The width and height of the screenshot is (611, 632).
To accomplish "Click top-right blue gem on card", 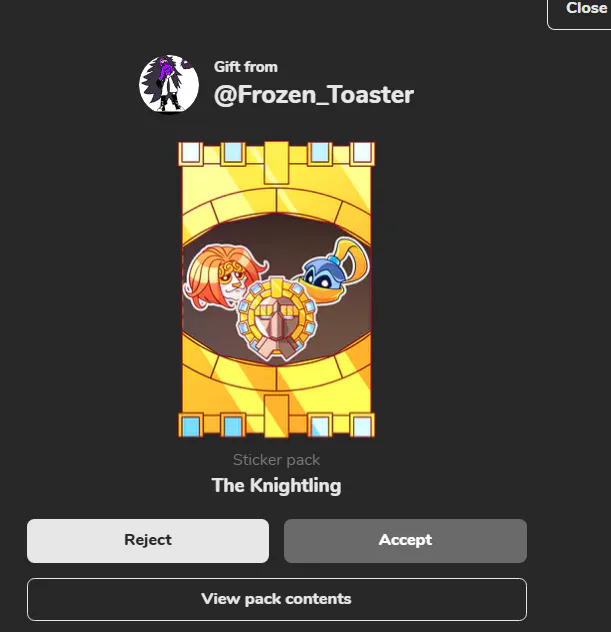I will (x=362, y=152).
